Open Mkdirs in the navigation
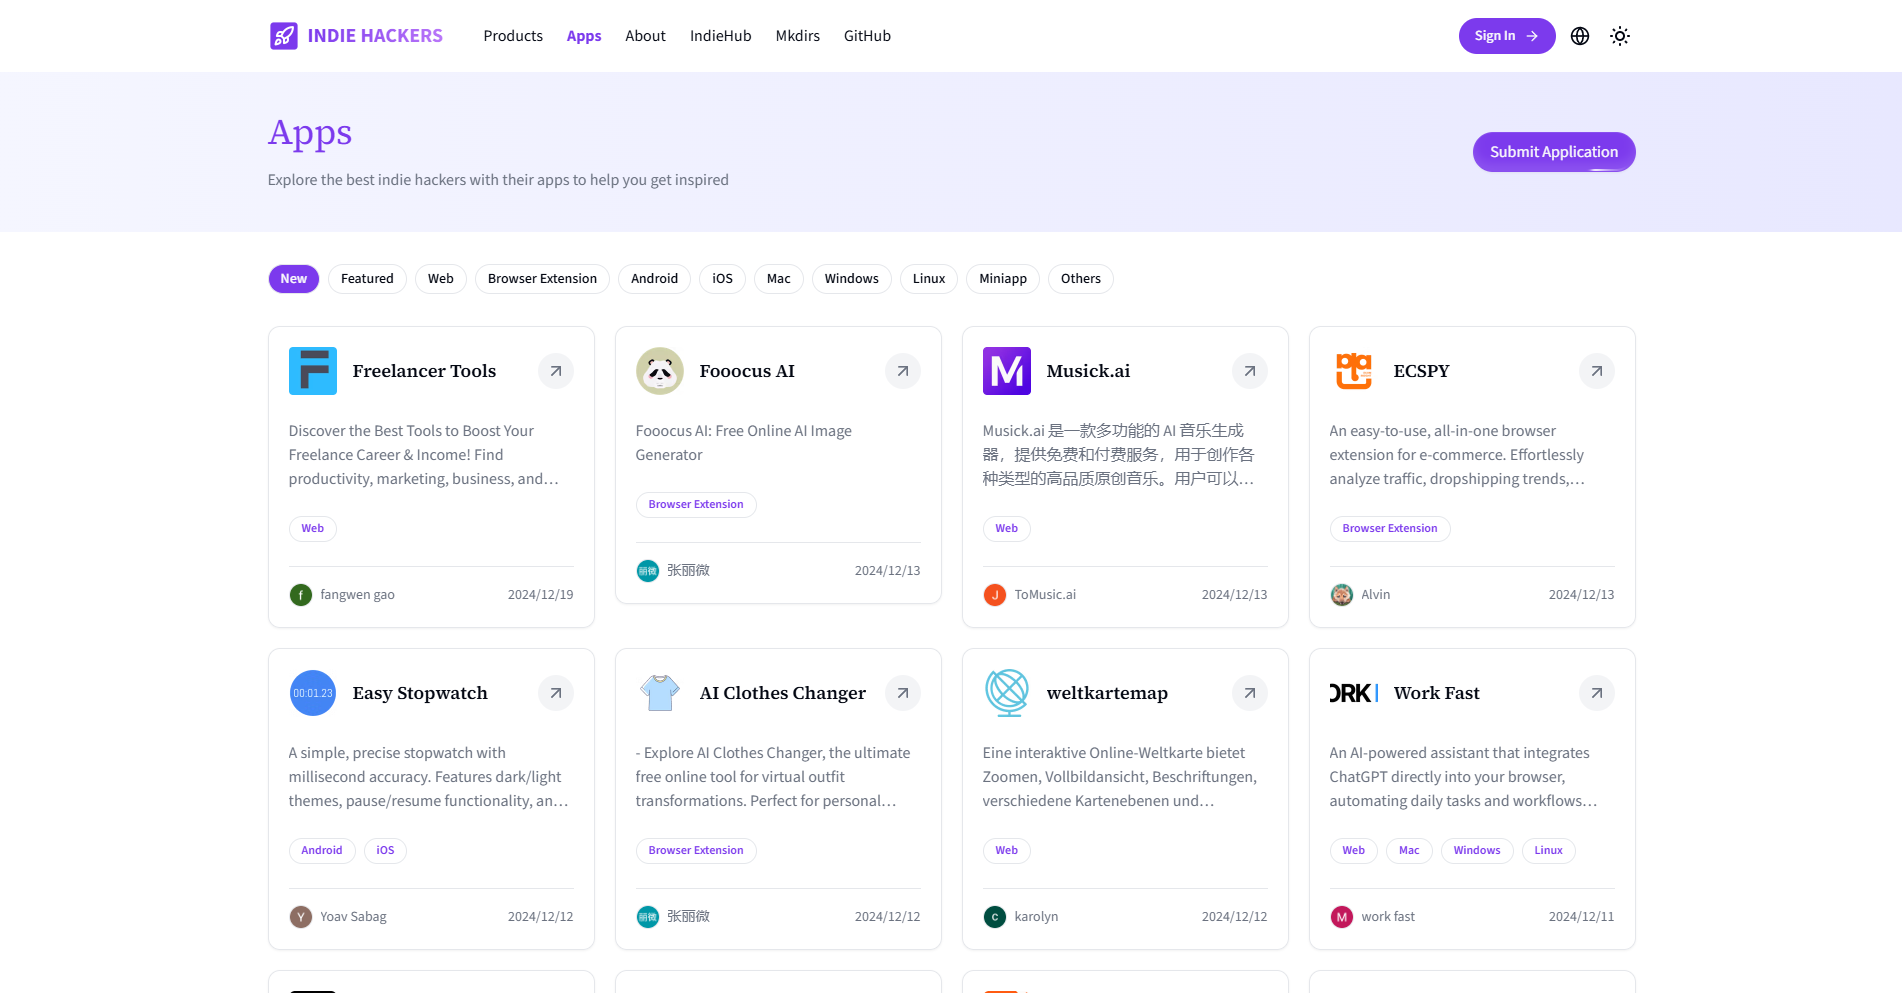This screenshot has width=1902, height=993. [x=797, y=36]
